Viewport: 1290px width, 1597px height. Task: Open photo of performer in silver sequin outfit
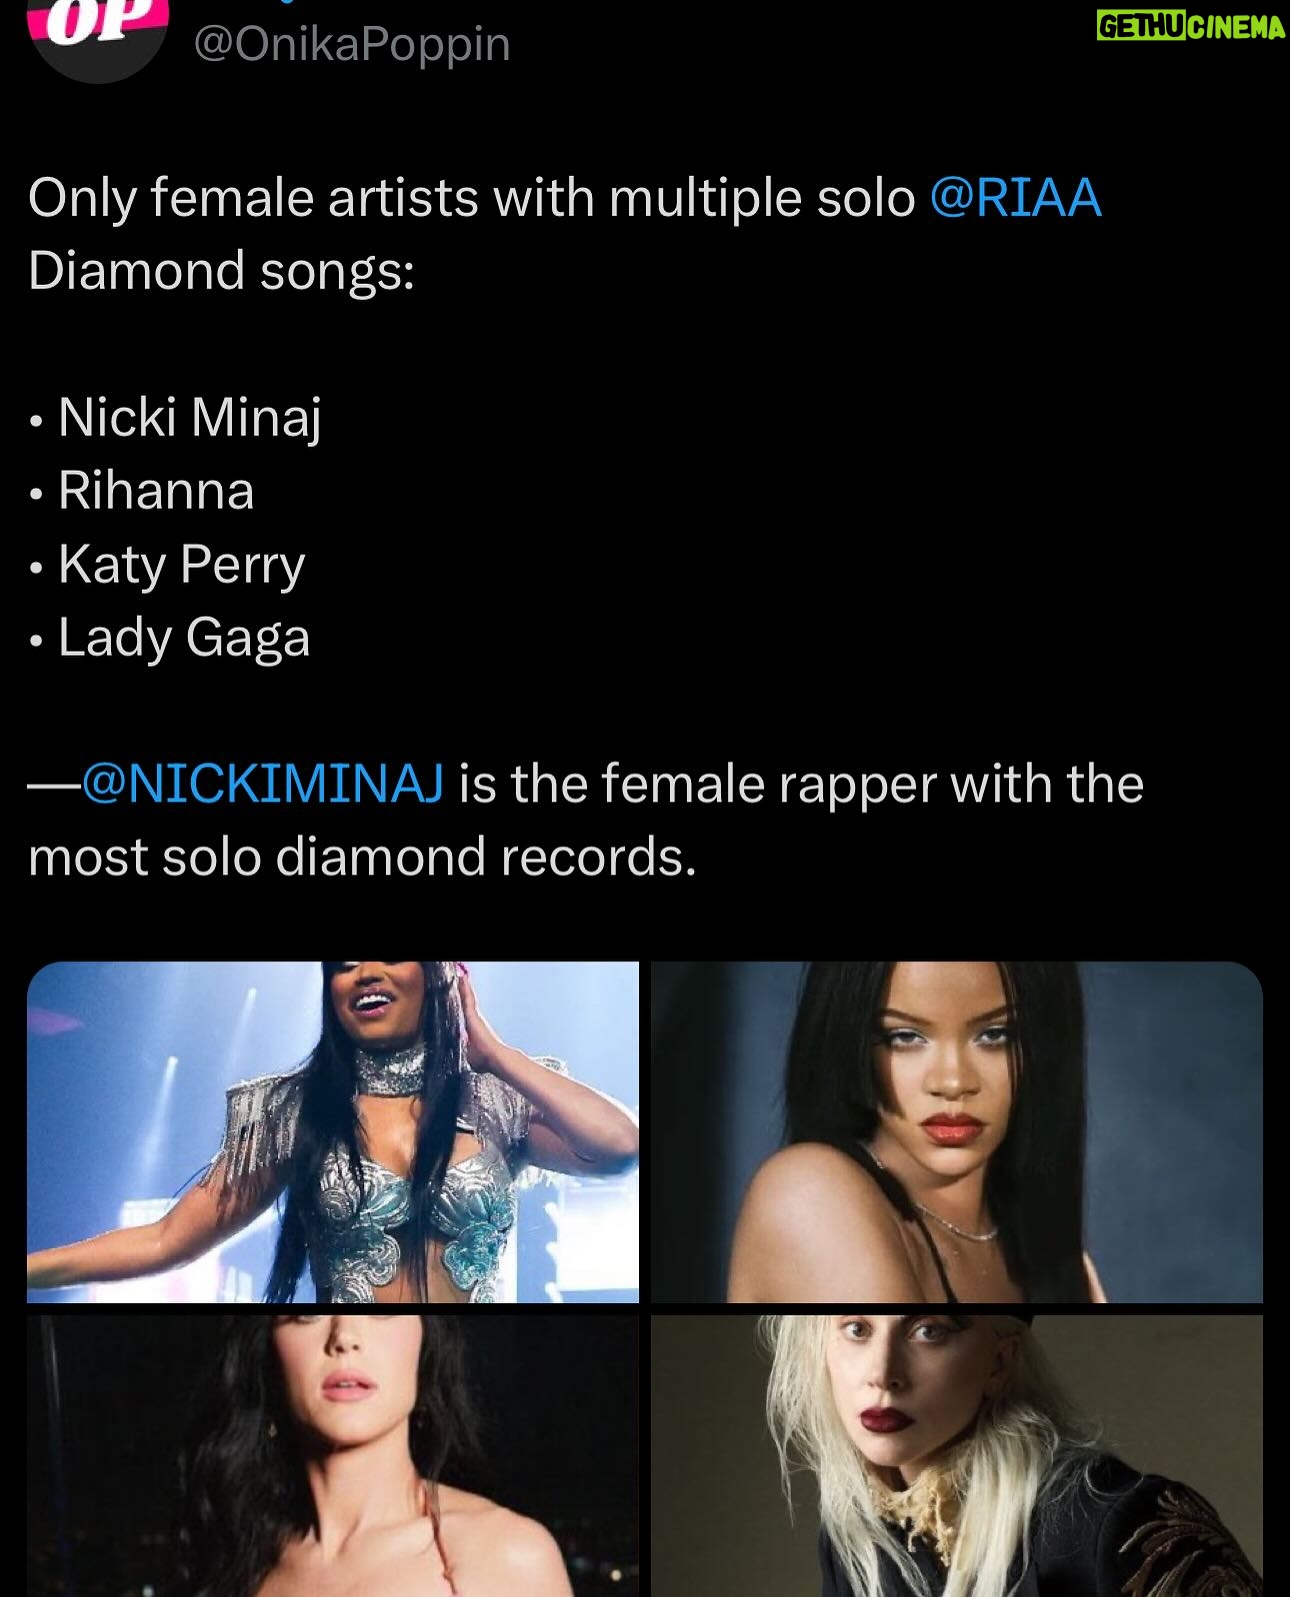(x=333, y=1132)
